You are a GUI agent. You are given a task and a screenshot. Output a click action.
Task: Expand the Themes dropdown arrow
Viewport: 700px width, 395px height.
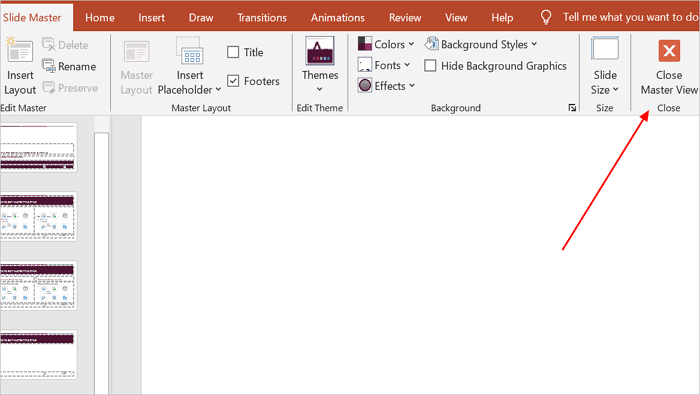point(320,89)
